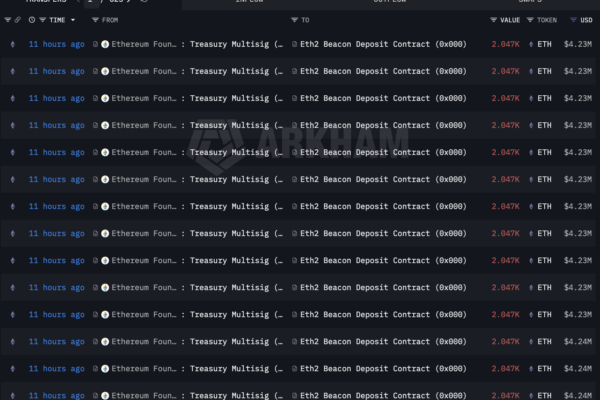Click the chain link icon in the header
This screenshot has width=600, height=400.
(18, 19)
